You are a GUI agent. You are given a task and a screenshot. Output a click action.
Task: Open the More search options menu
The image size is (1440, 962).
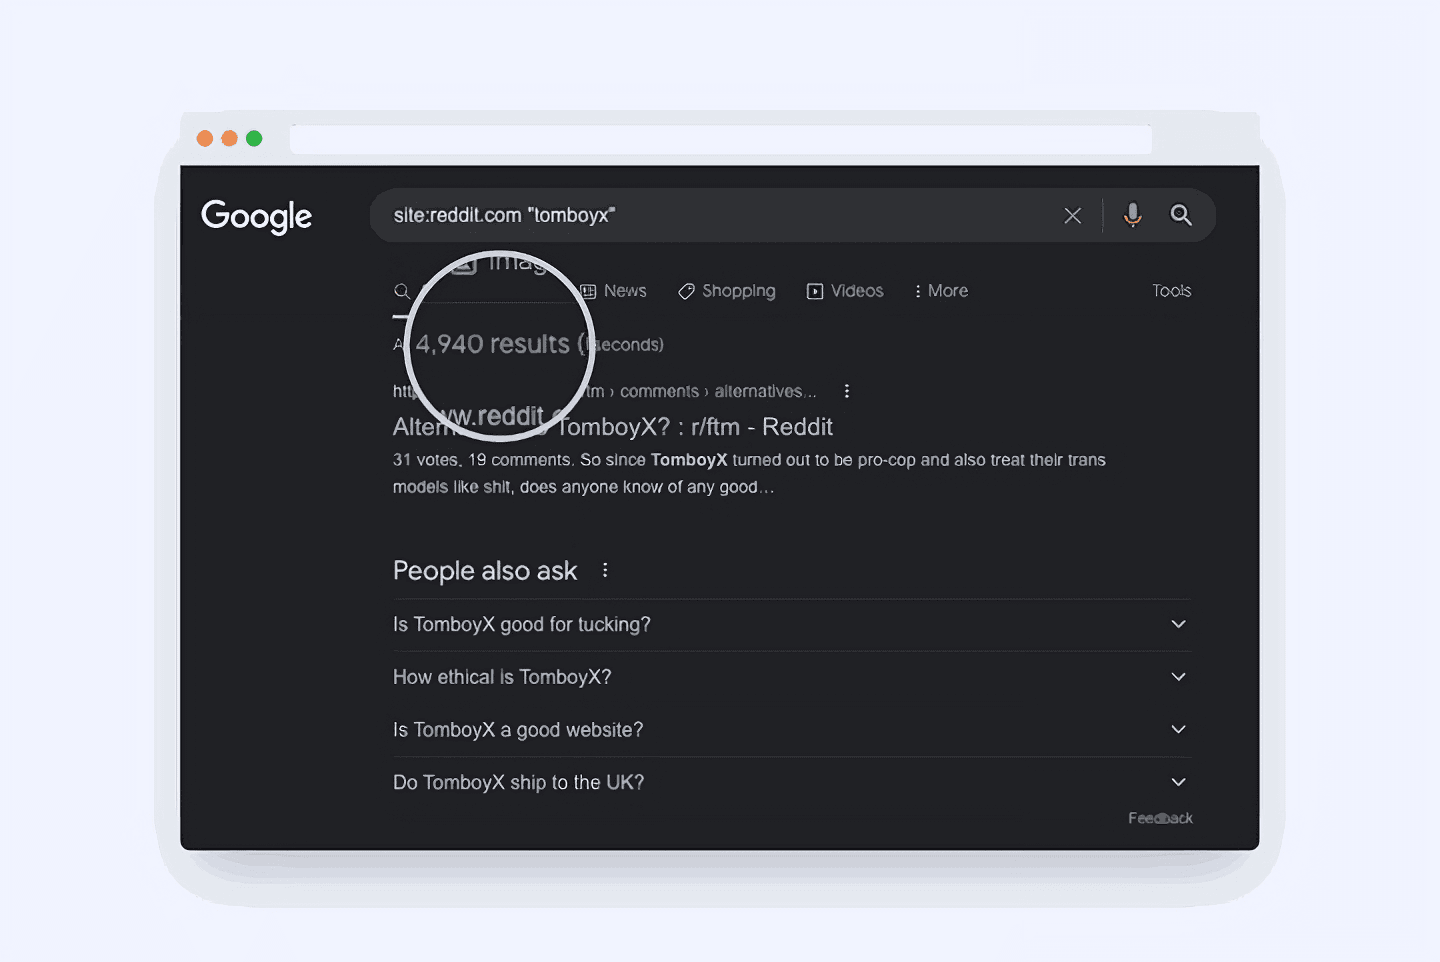pyautogui.click(x=940, y=291)
